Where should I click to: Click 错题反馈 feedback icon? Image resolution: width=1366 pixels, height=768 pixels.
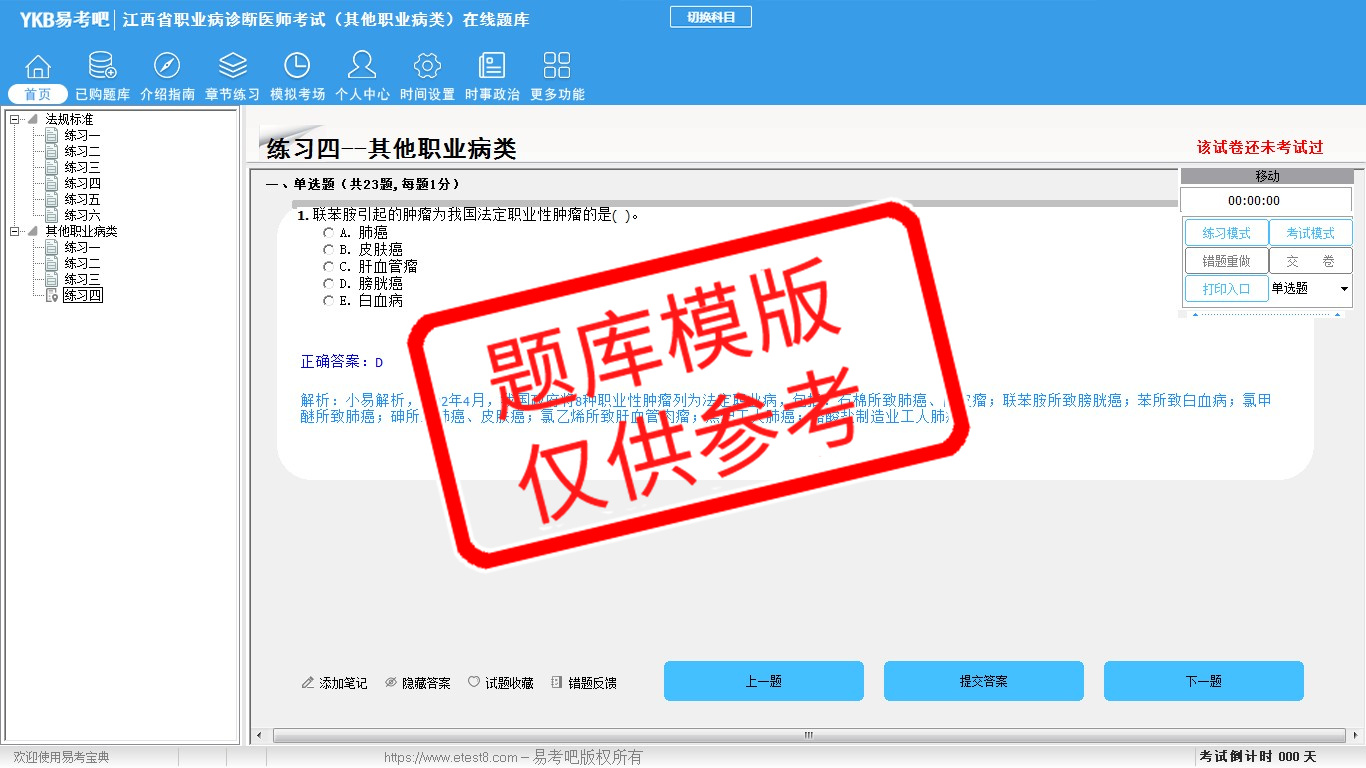pyautogui.click(x=557, y=683)
